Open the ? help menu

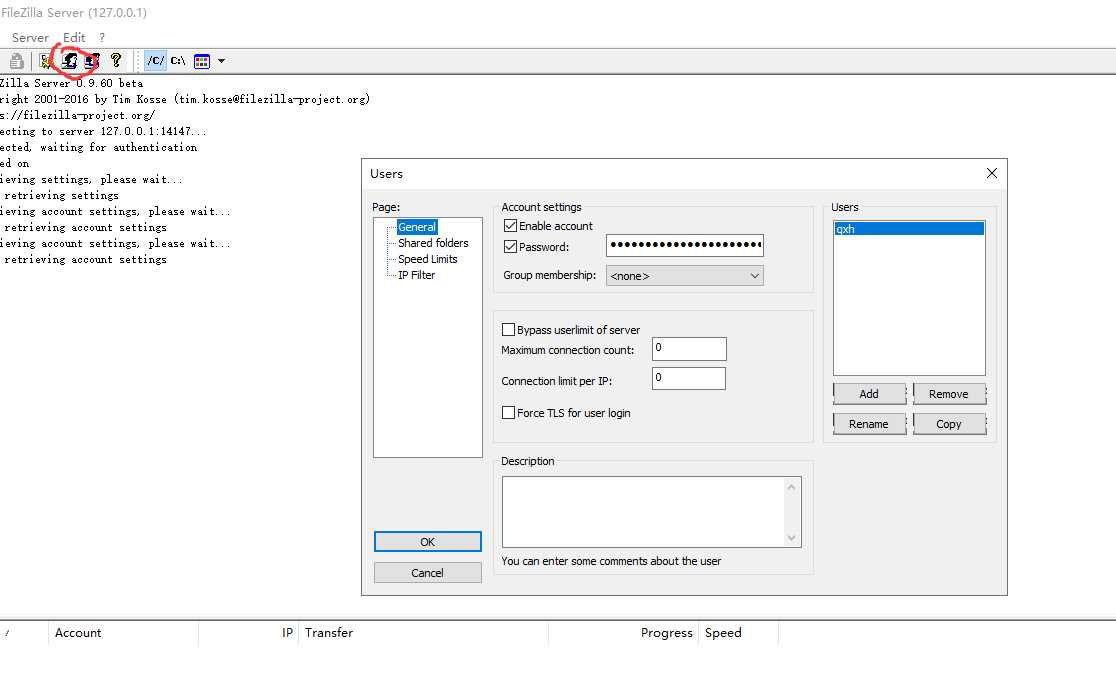tap(102, 38)
